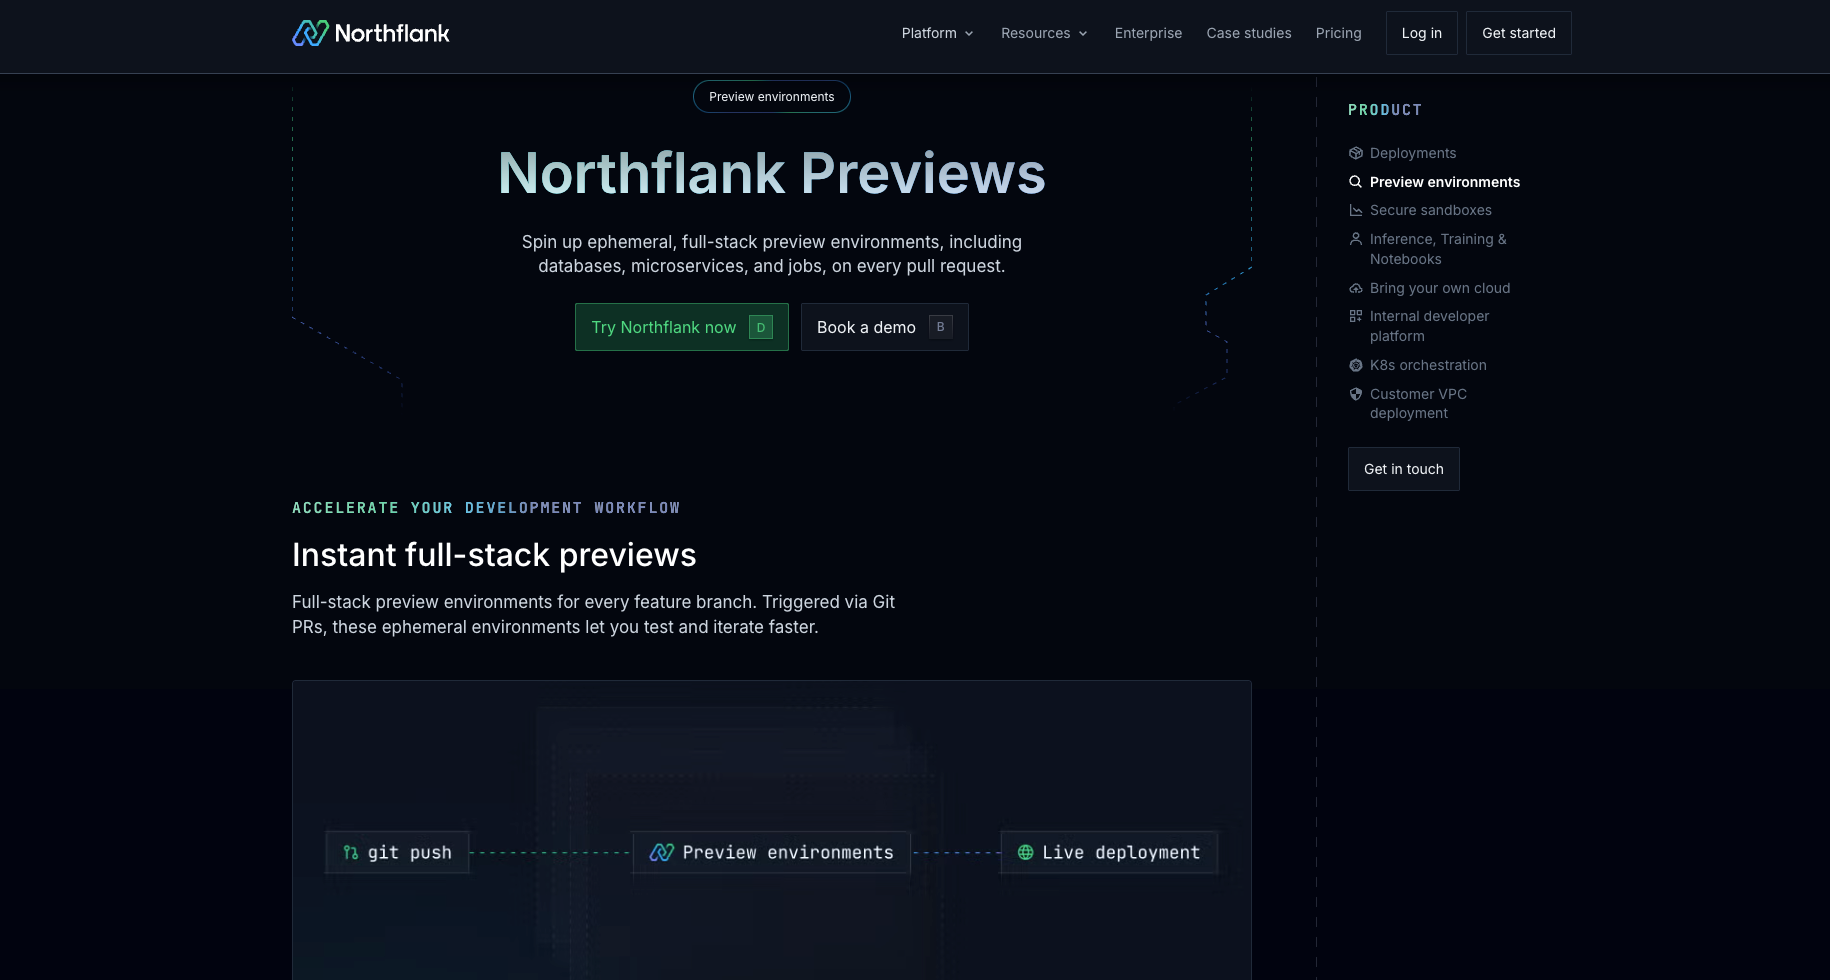Click the Bring your own cloud icon
Image resolution: width=1830 pixels, height=980 pixels.
[1356, 288]
